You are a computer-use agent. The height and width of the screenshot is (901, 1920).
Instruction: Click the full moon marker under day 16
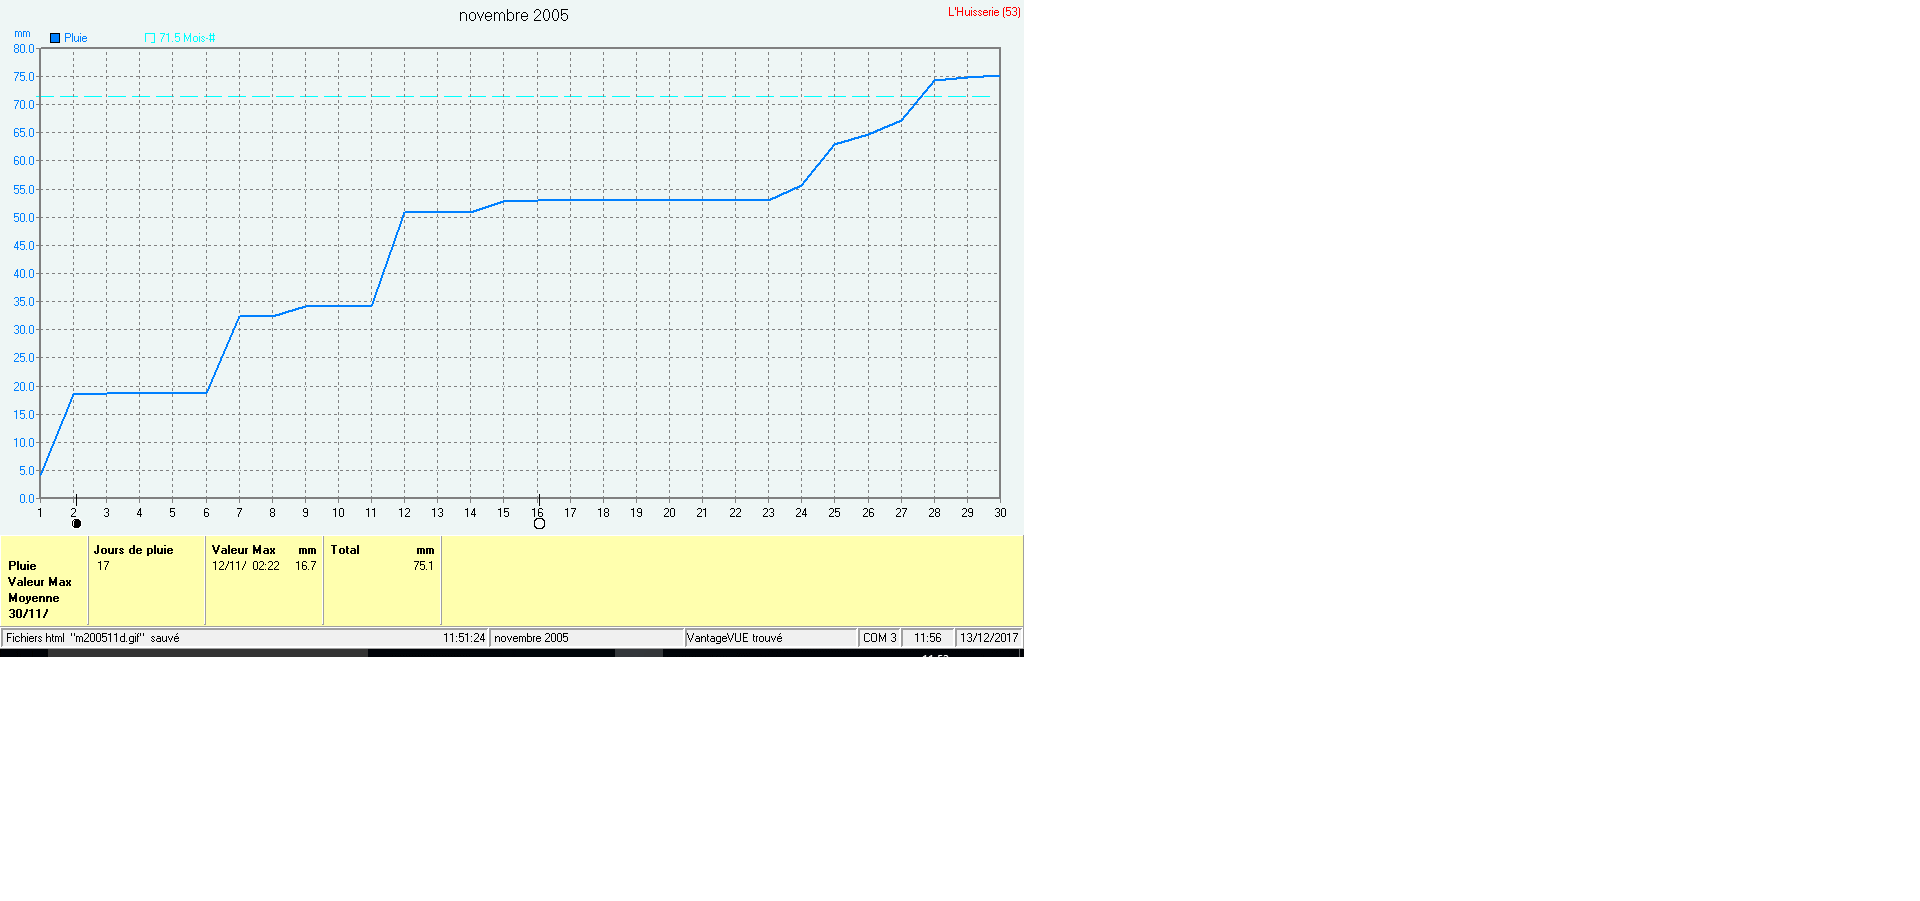click(x=539, y=523)
